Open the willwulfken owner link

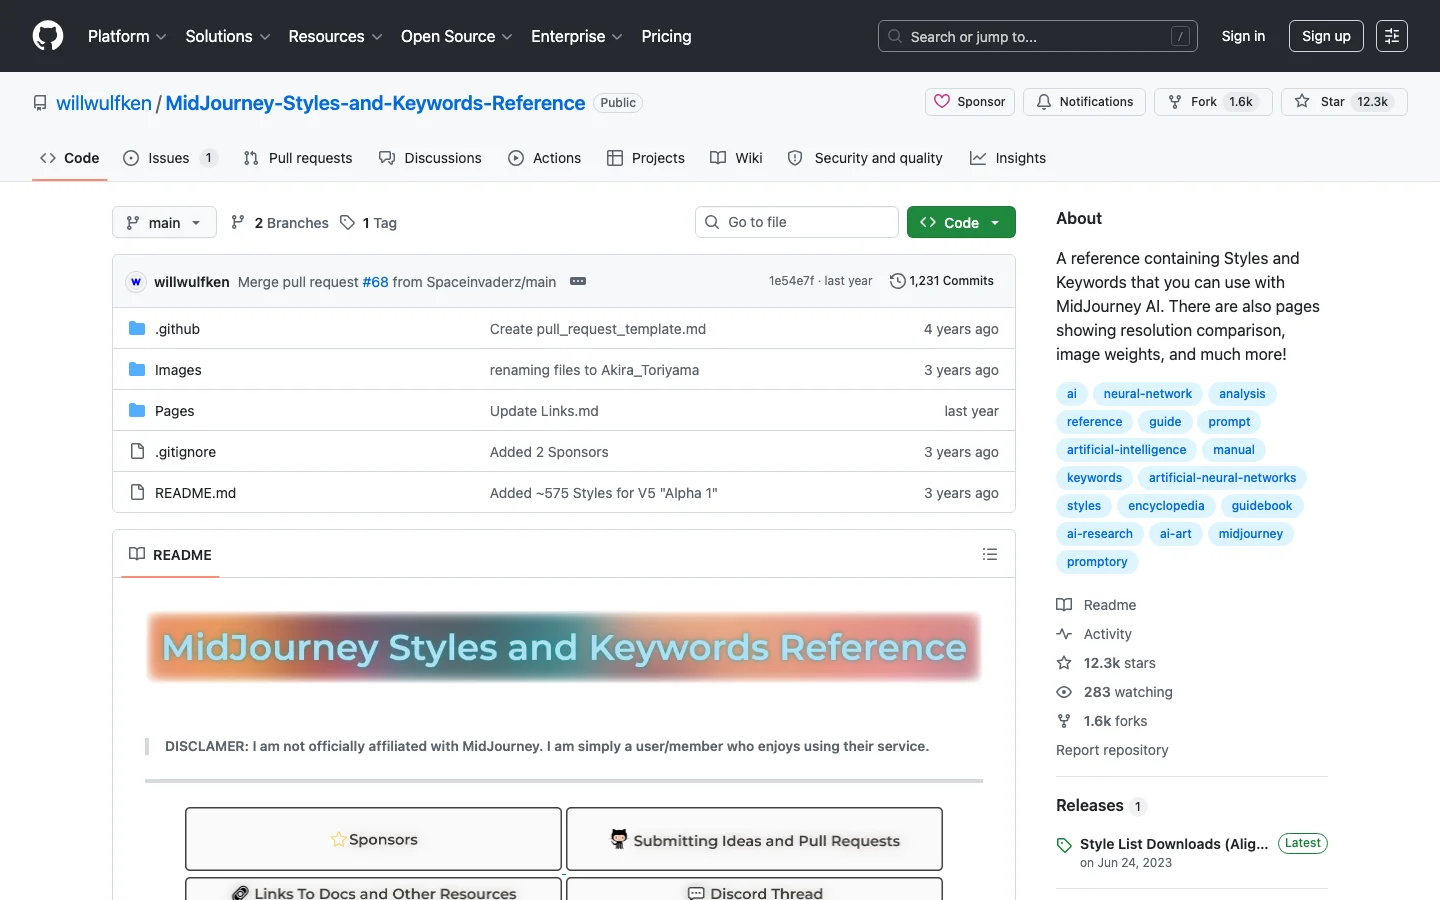104,103
